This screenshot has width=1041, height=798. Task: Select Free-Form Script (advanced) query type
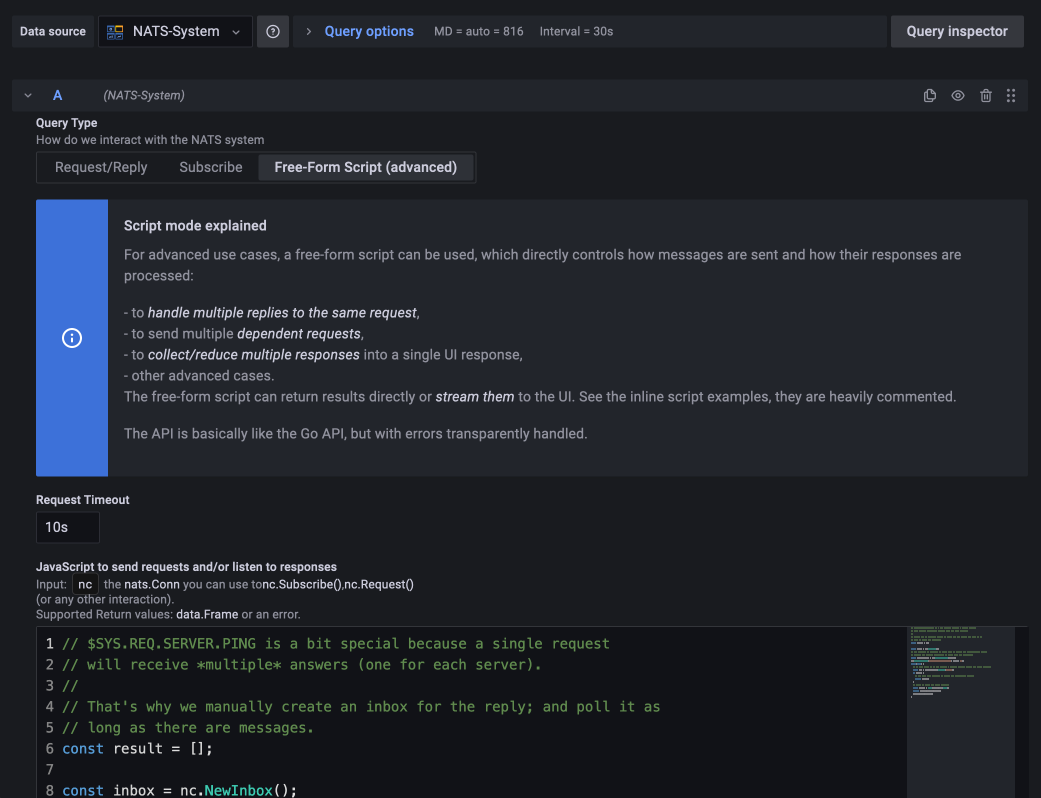point(365,167)
